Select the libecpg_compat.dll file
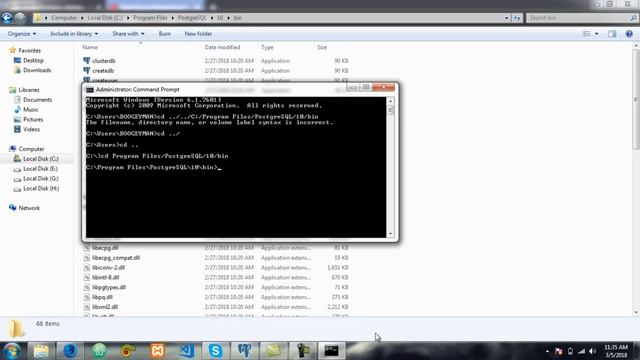The height and width of the screenshot is (360, 640). click(116, 258)
